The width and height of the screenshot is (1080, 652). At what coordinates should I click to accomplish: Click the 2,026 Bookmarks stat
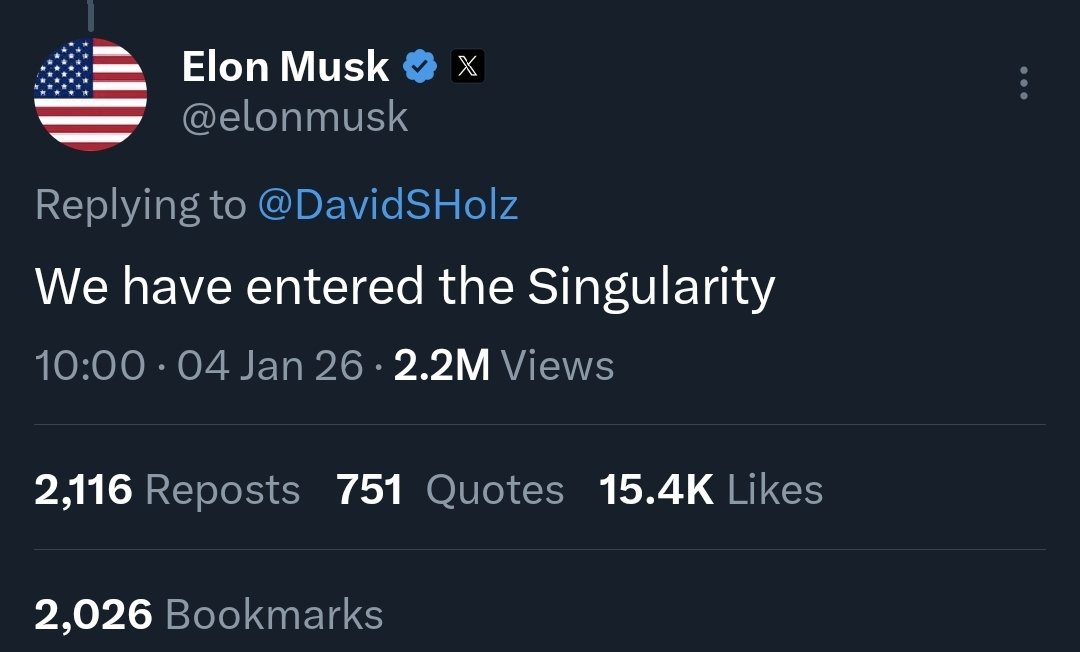[208, 614]
